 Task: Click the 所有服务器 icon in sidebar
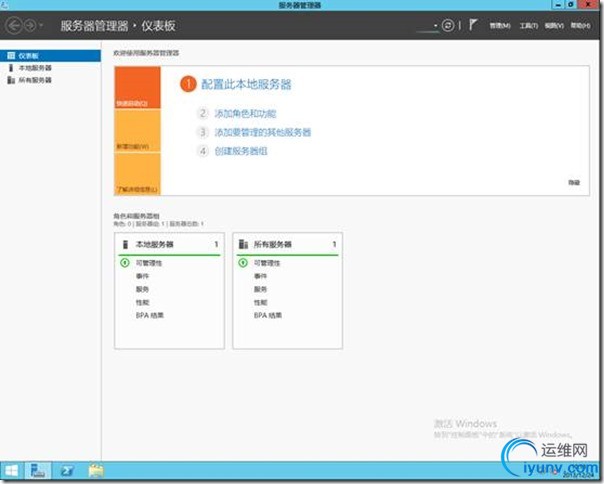pyautogui.click(x=11, y=80)
